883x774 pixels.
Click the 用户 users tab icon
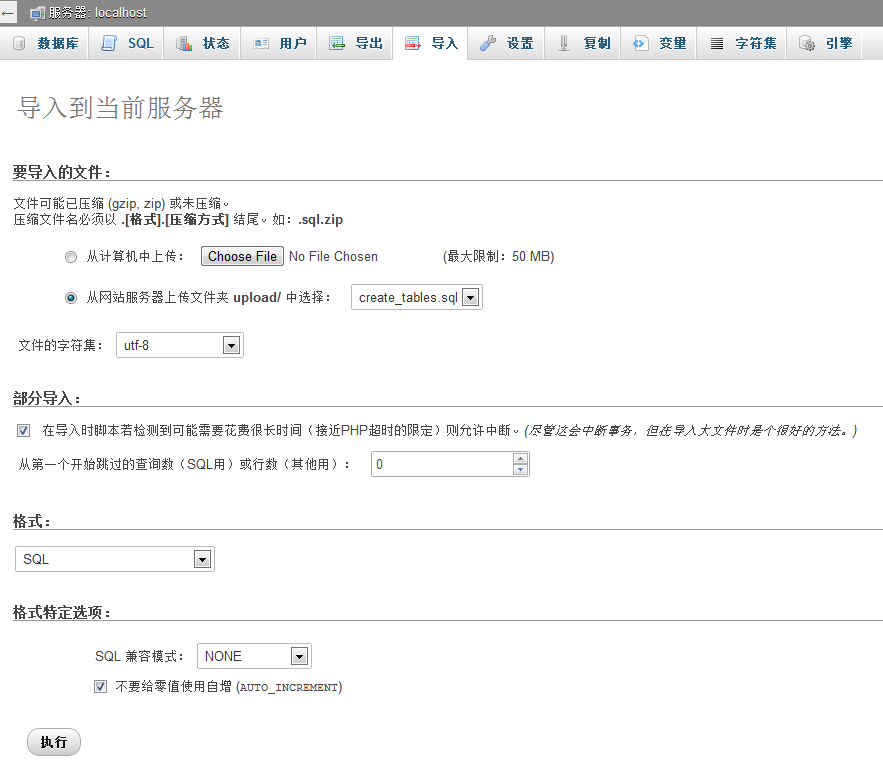261,44
